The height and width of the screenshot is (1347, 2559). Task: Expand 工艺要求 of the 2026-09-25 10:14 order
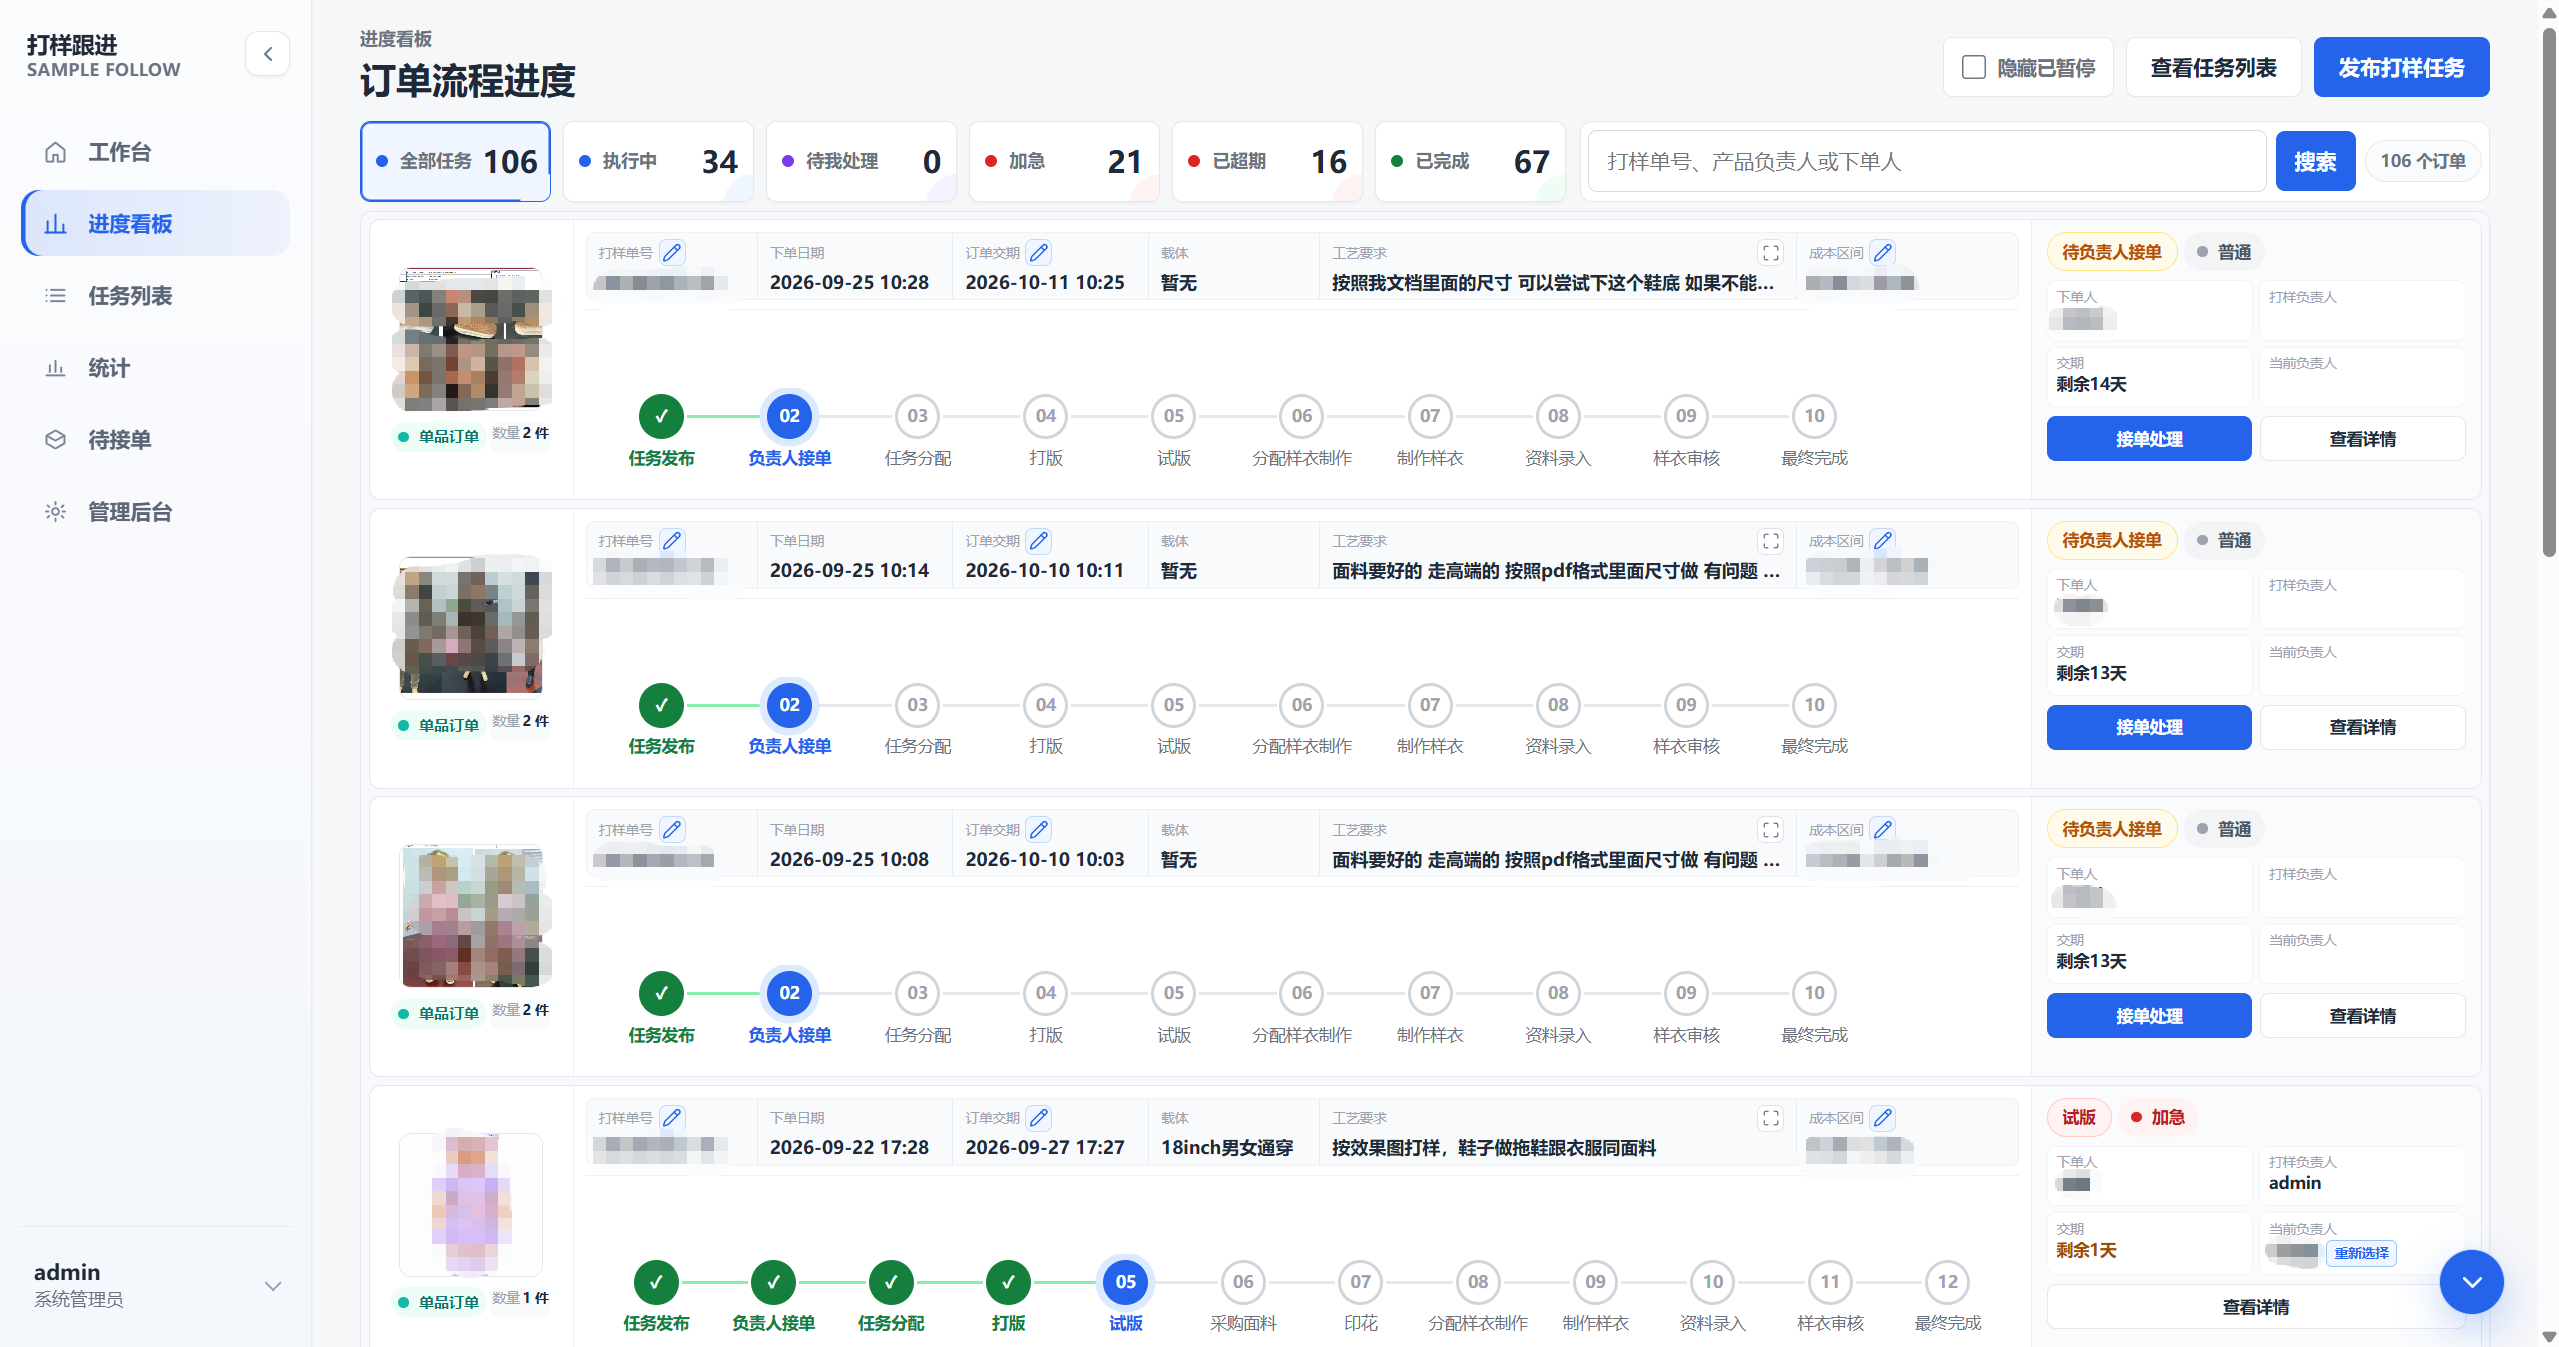(1771, 541)
